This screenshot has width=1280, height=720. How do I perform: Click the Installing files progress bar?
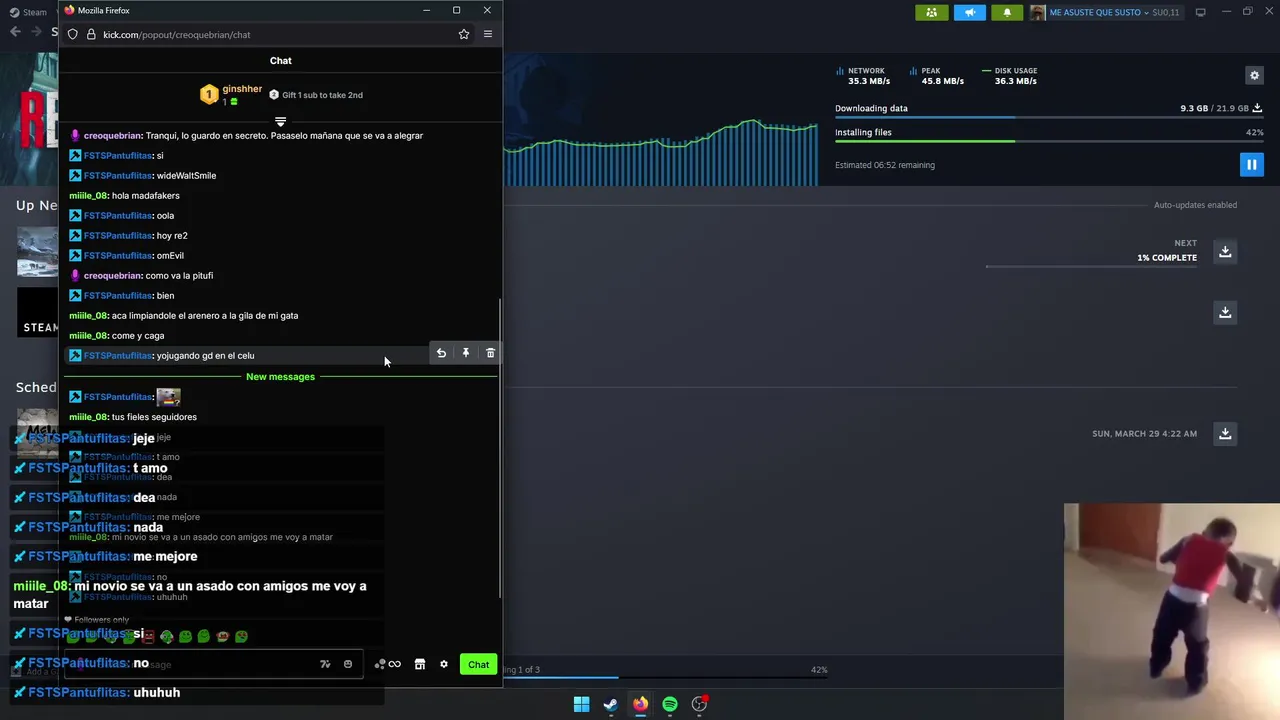click(1049, 141)
